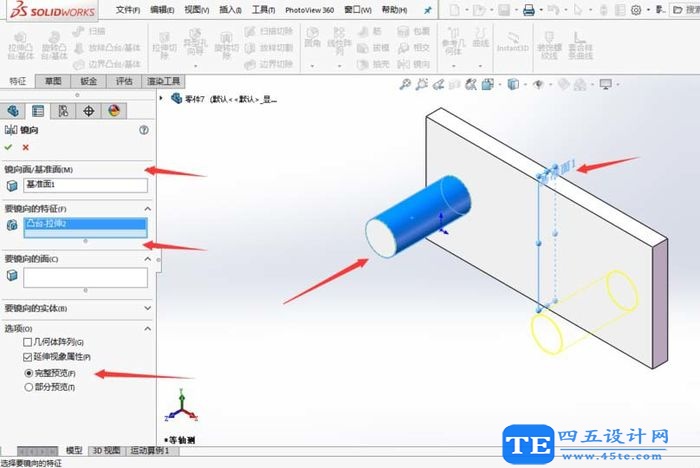Click the Print icon in top toolbar
The height and width of the screenshot is (468, 700).
529,10
